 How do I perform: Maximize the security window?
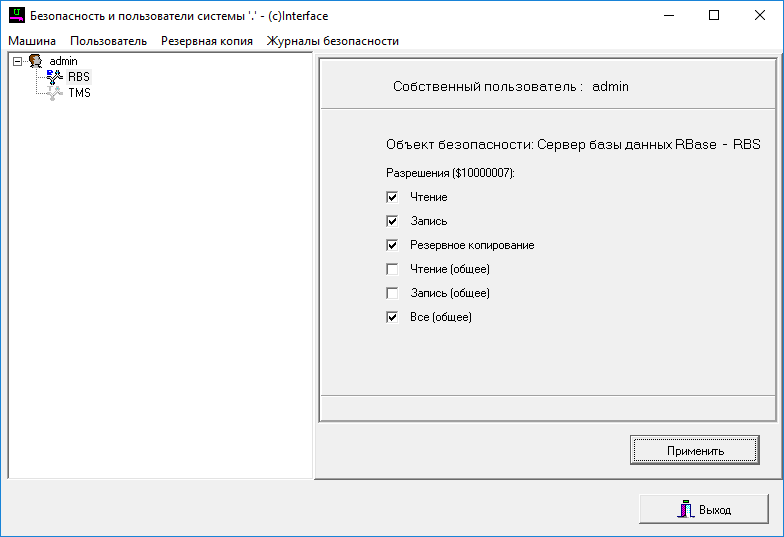click(714, 16)
